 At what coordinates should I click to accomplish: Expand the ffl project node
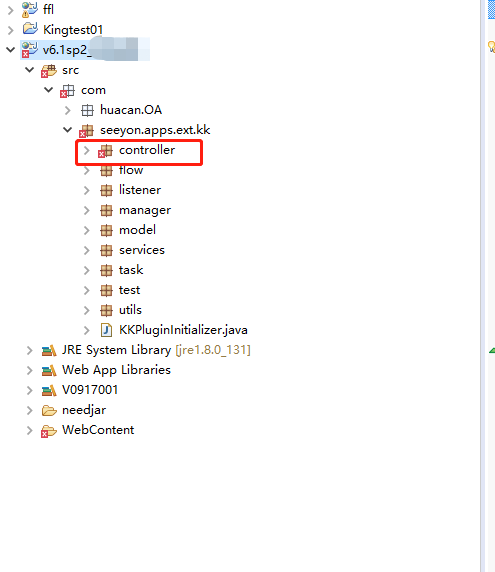click(x=11, y=10)
